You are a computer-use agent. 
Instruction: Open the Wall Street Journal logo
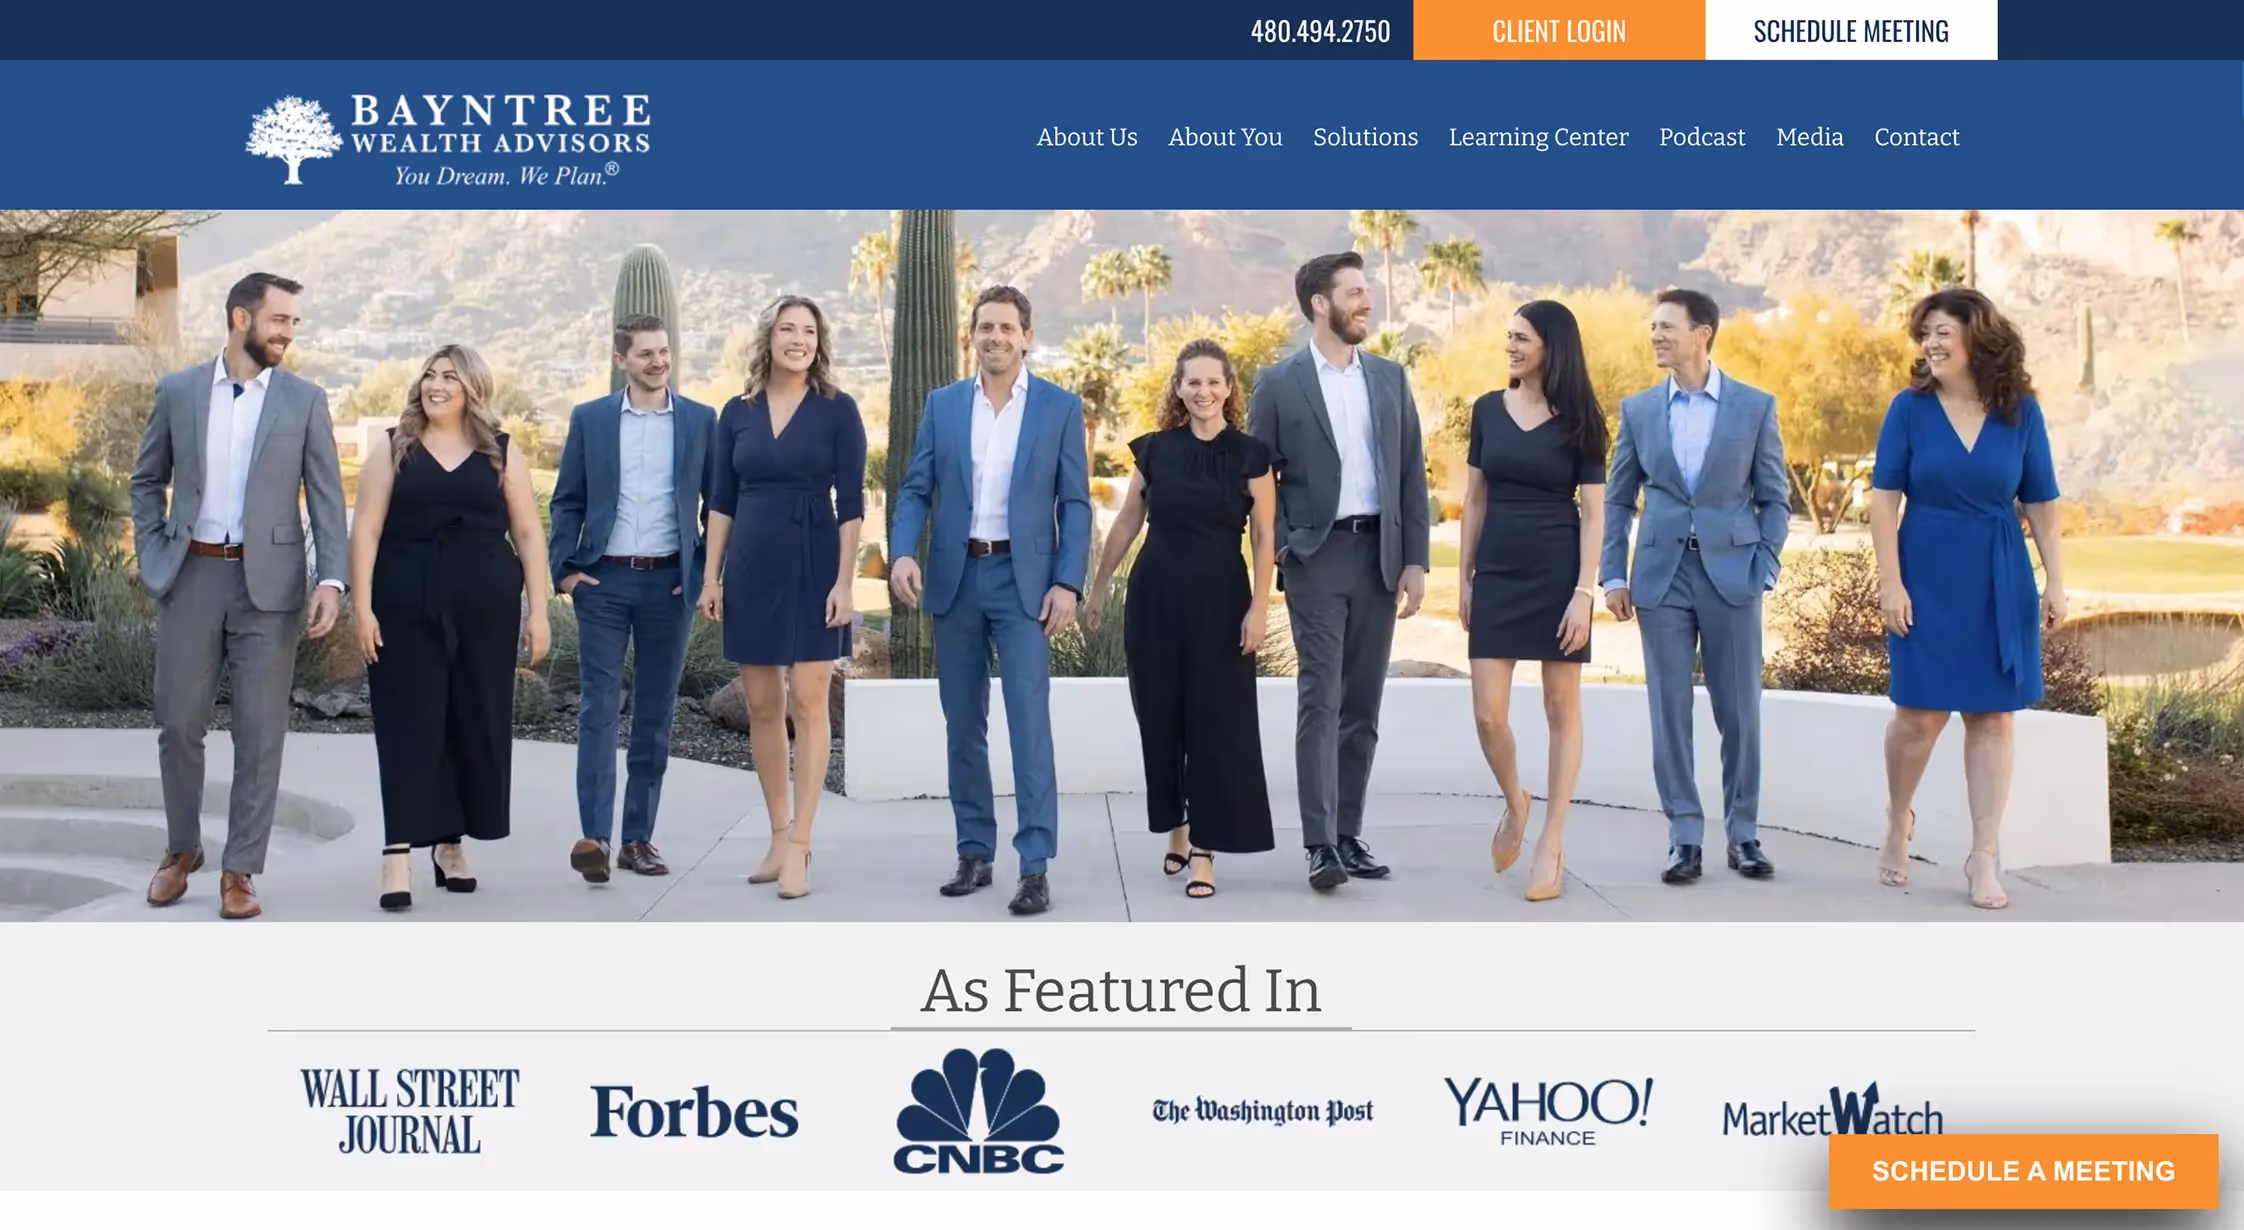[x=410, y=1111]
